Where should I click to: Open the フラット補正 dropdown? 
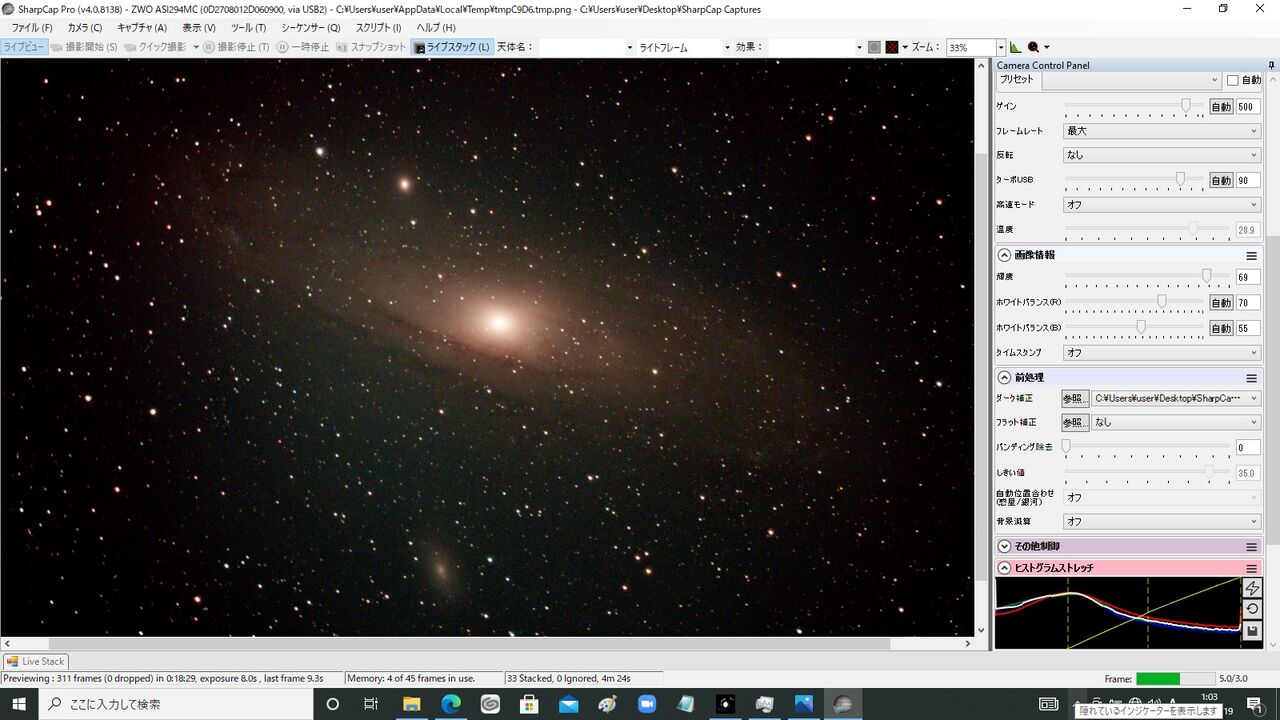pyautogui.click(x=1176, y=422)
